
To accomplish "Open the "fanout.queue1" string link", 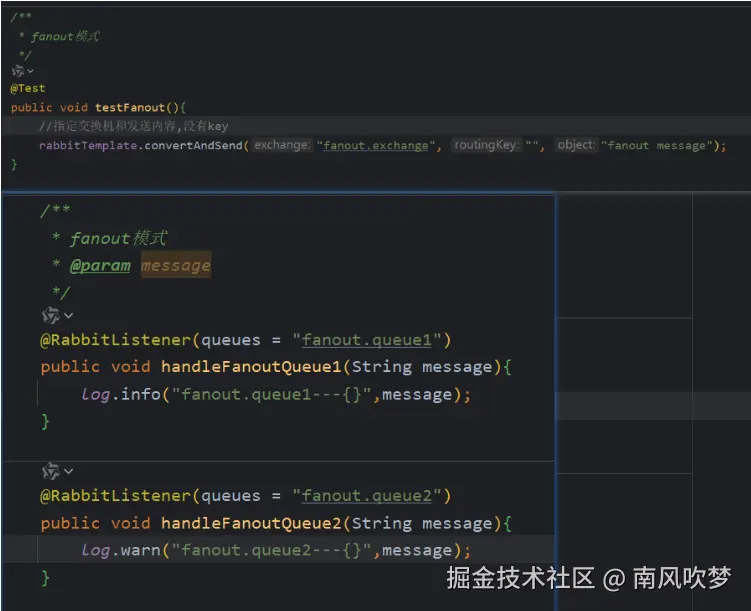I will [x=366, y=340].
